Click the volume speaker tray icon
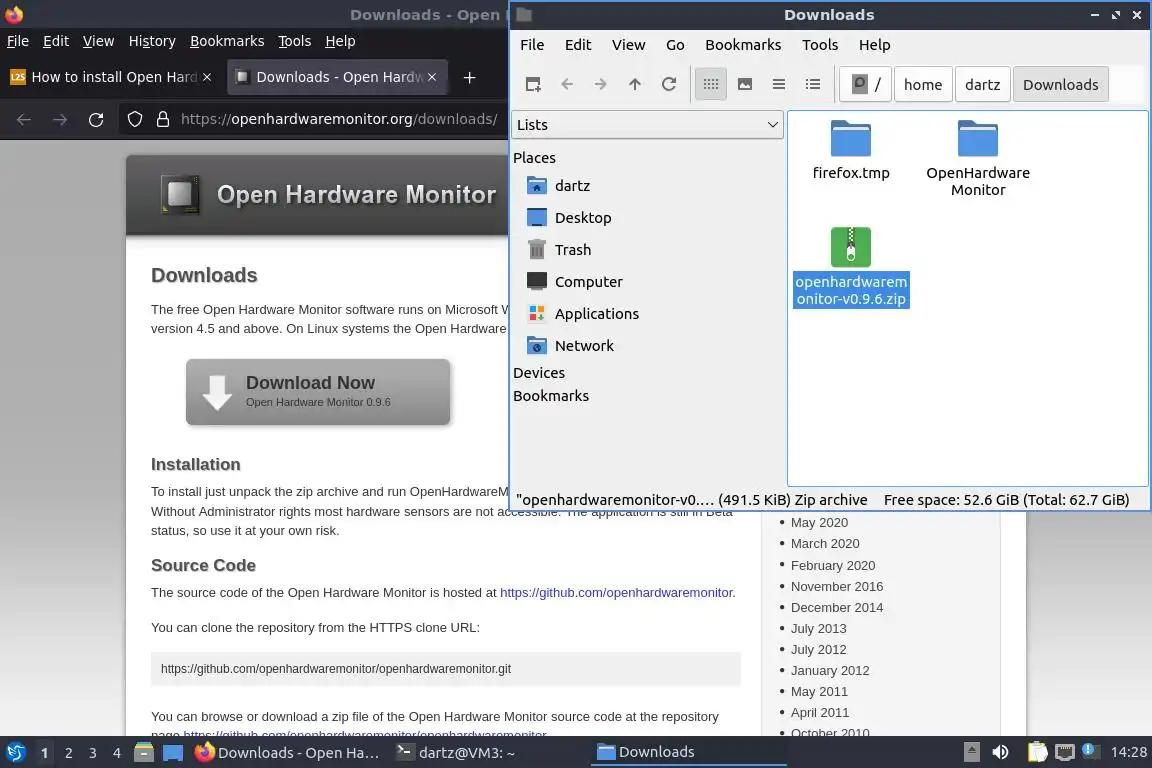This screenshot has width=1152, height=768. (1000, 752)
